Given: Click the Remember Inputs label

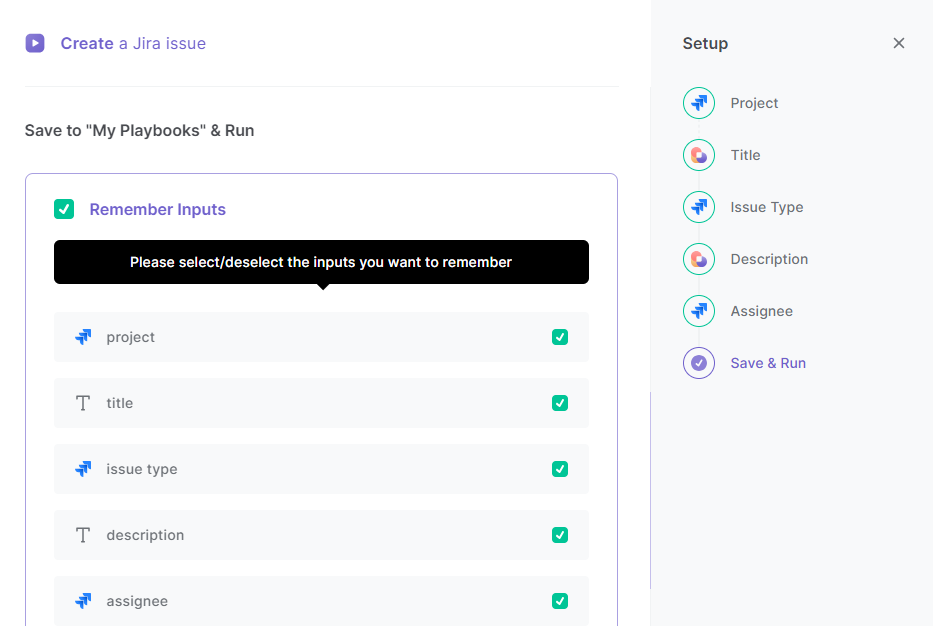Looking at the screenshot, I should [158, 209].
